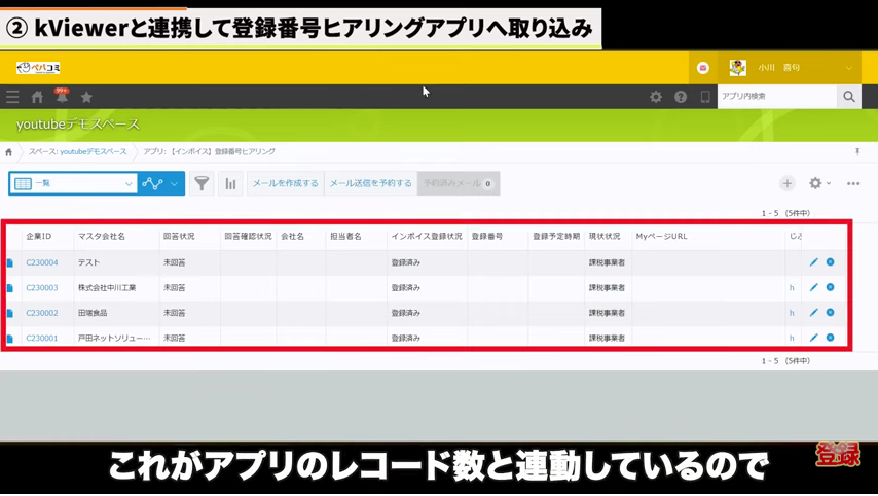Expand the app settings gear arrow
The height and width of the screenshot is (496, 878).
click(829, 183)
